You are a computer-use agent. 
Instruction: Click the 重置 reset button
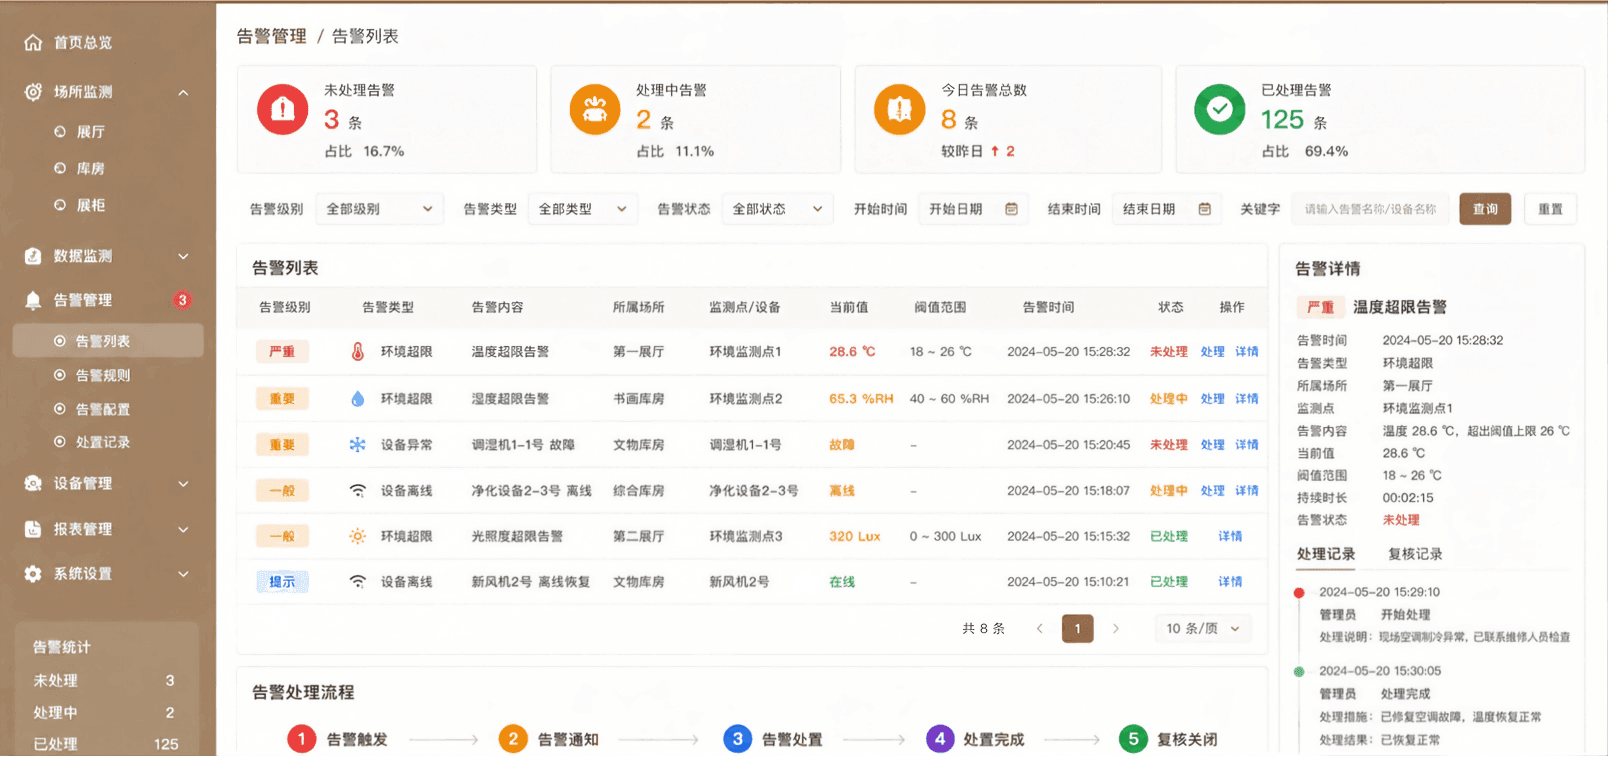tap(1551, 209)
